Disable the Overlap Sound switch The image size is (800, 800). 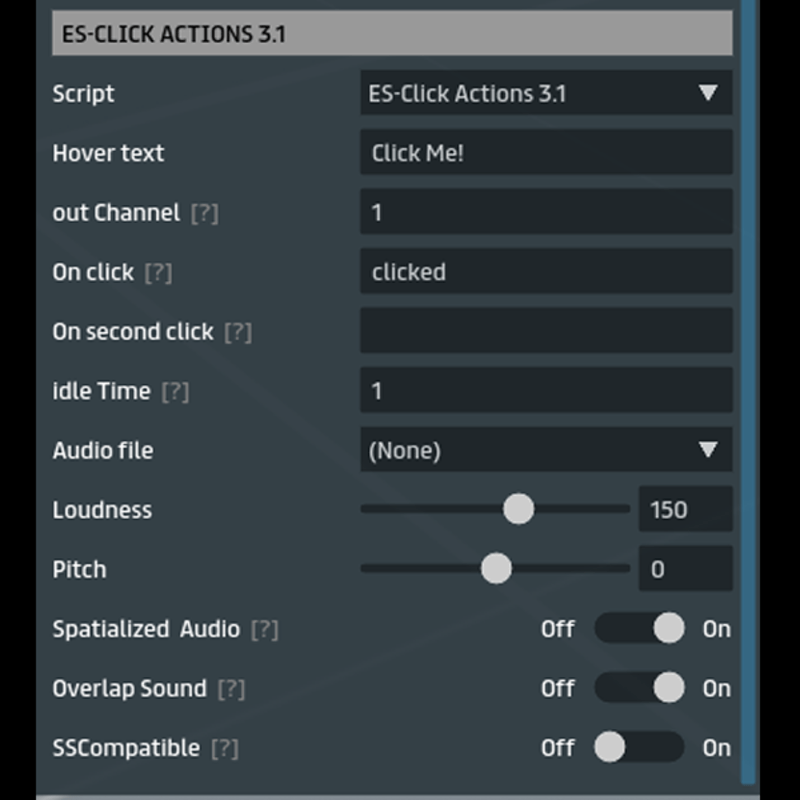(640, 688)
